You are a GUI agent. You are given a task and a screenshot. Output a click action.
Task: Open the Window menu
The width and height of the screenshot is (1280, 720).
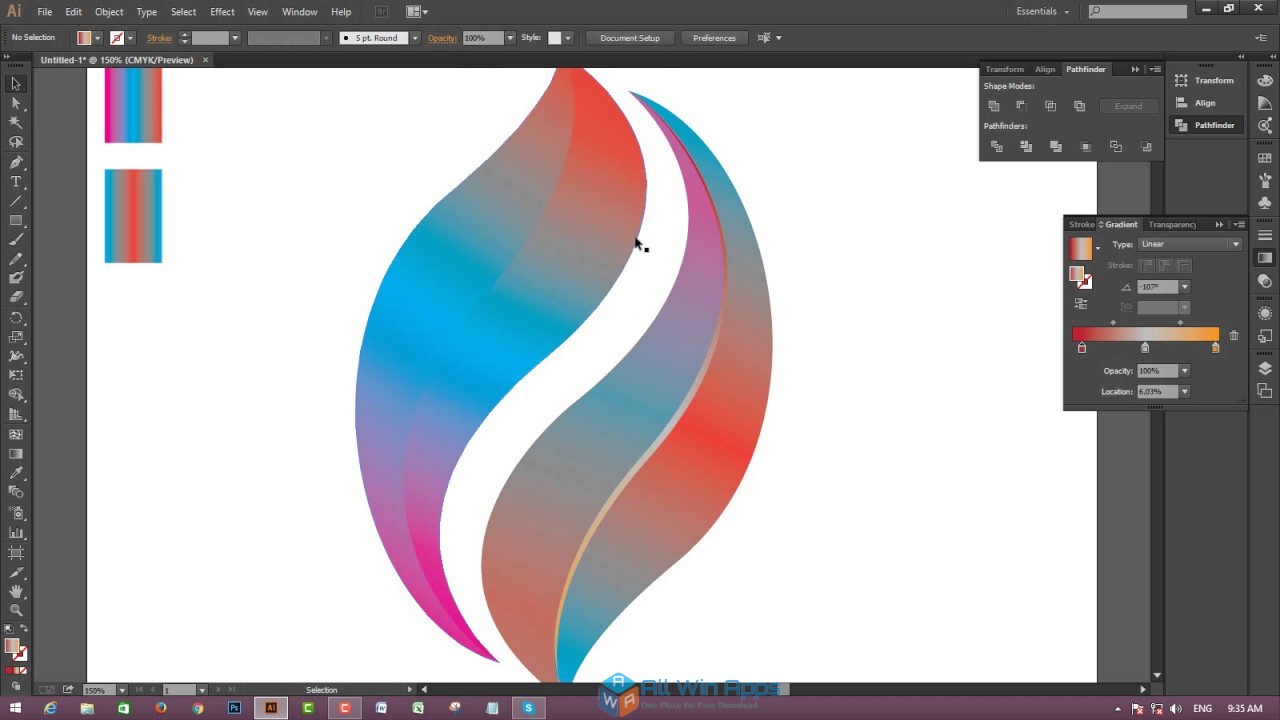pyautogui.click(x=299, y=11)
